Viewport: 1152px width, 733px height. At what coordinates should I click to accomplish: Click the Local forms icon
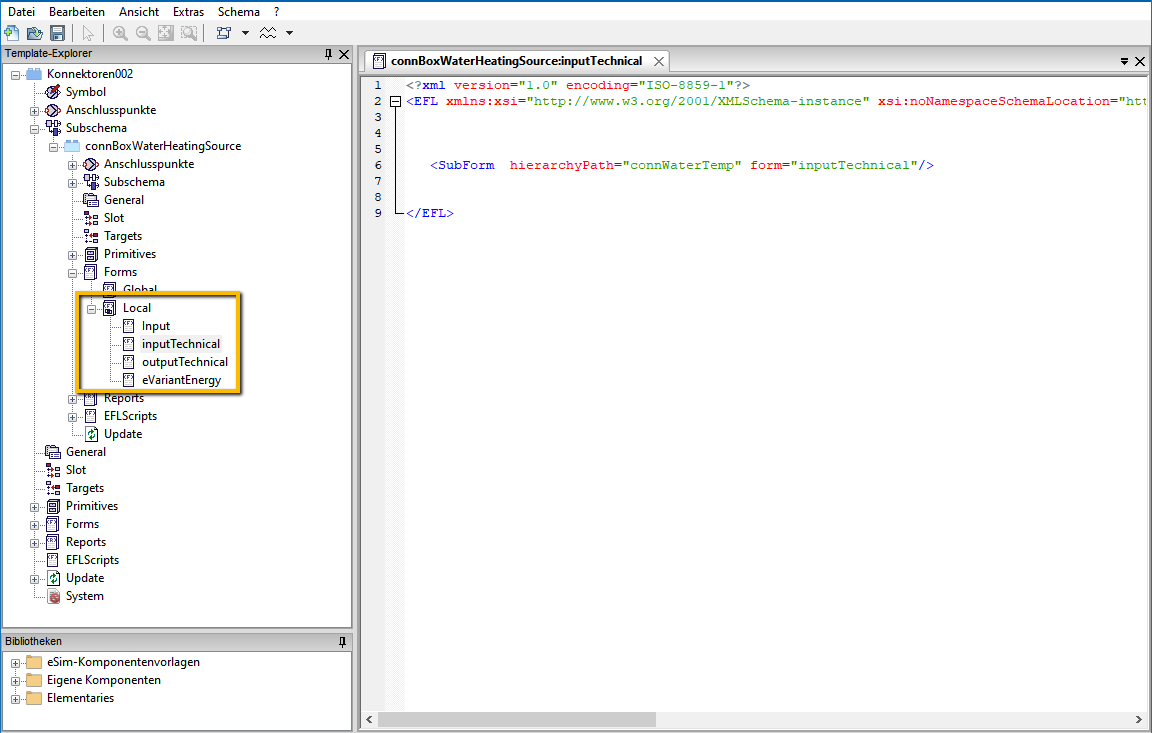[109, 308]
